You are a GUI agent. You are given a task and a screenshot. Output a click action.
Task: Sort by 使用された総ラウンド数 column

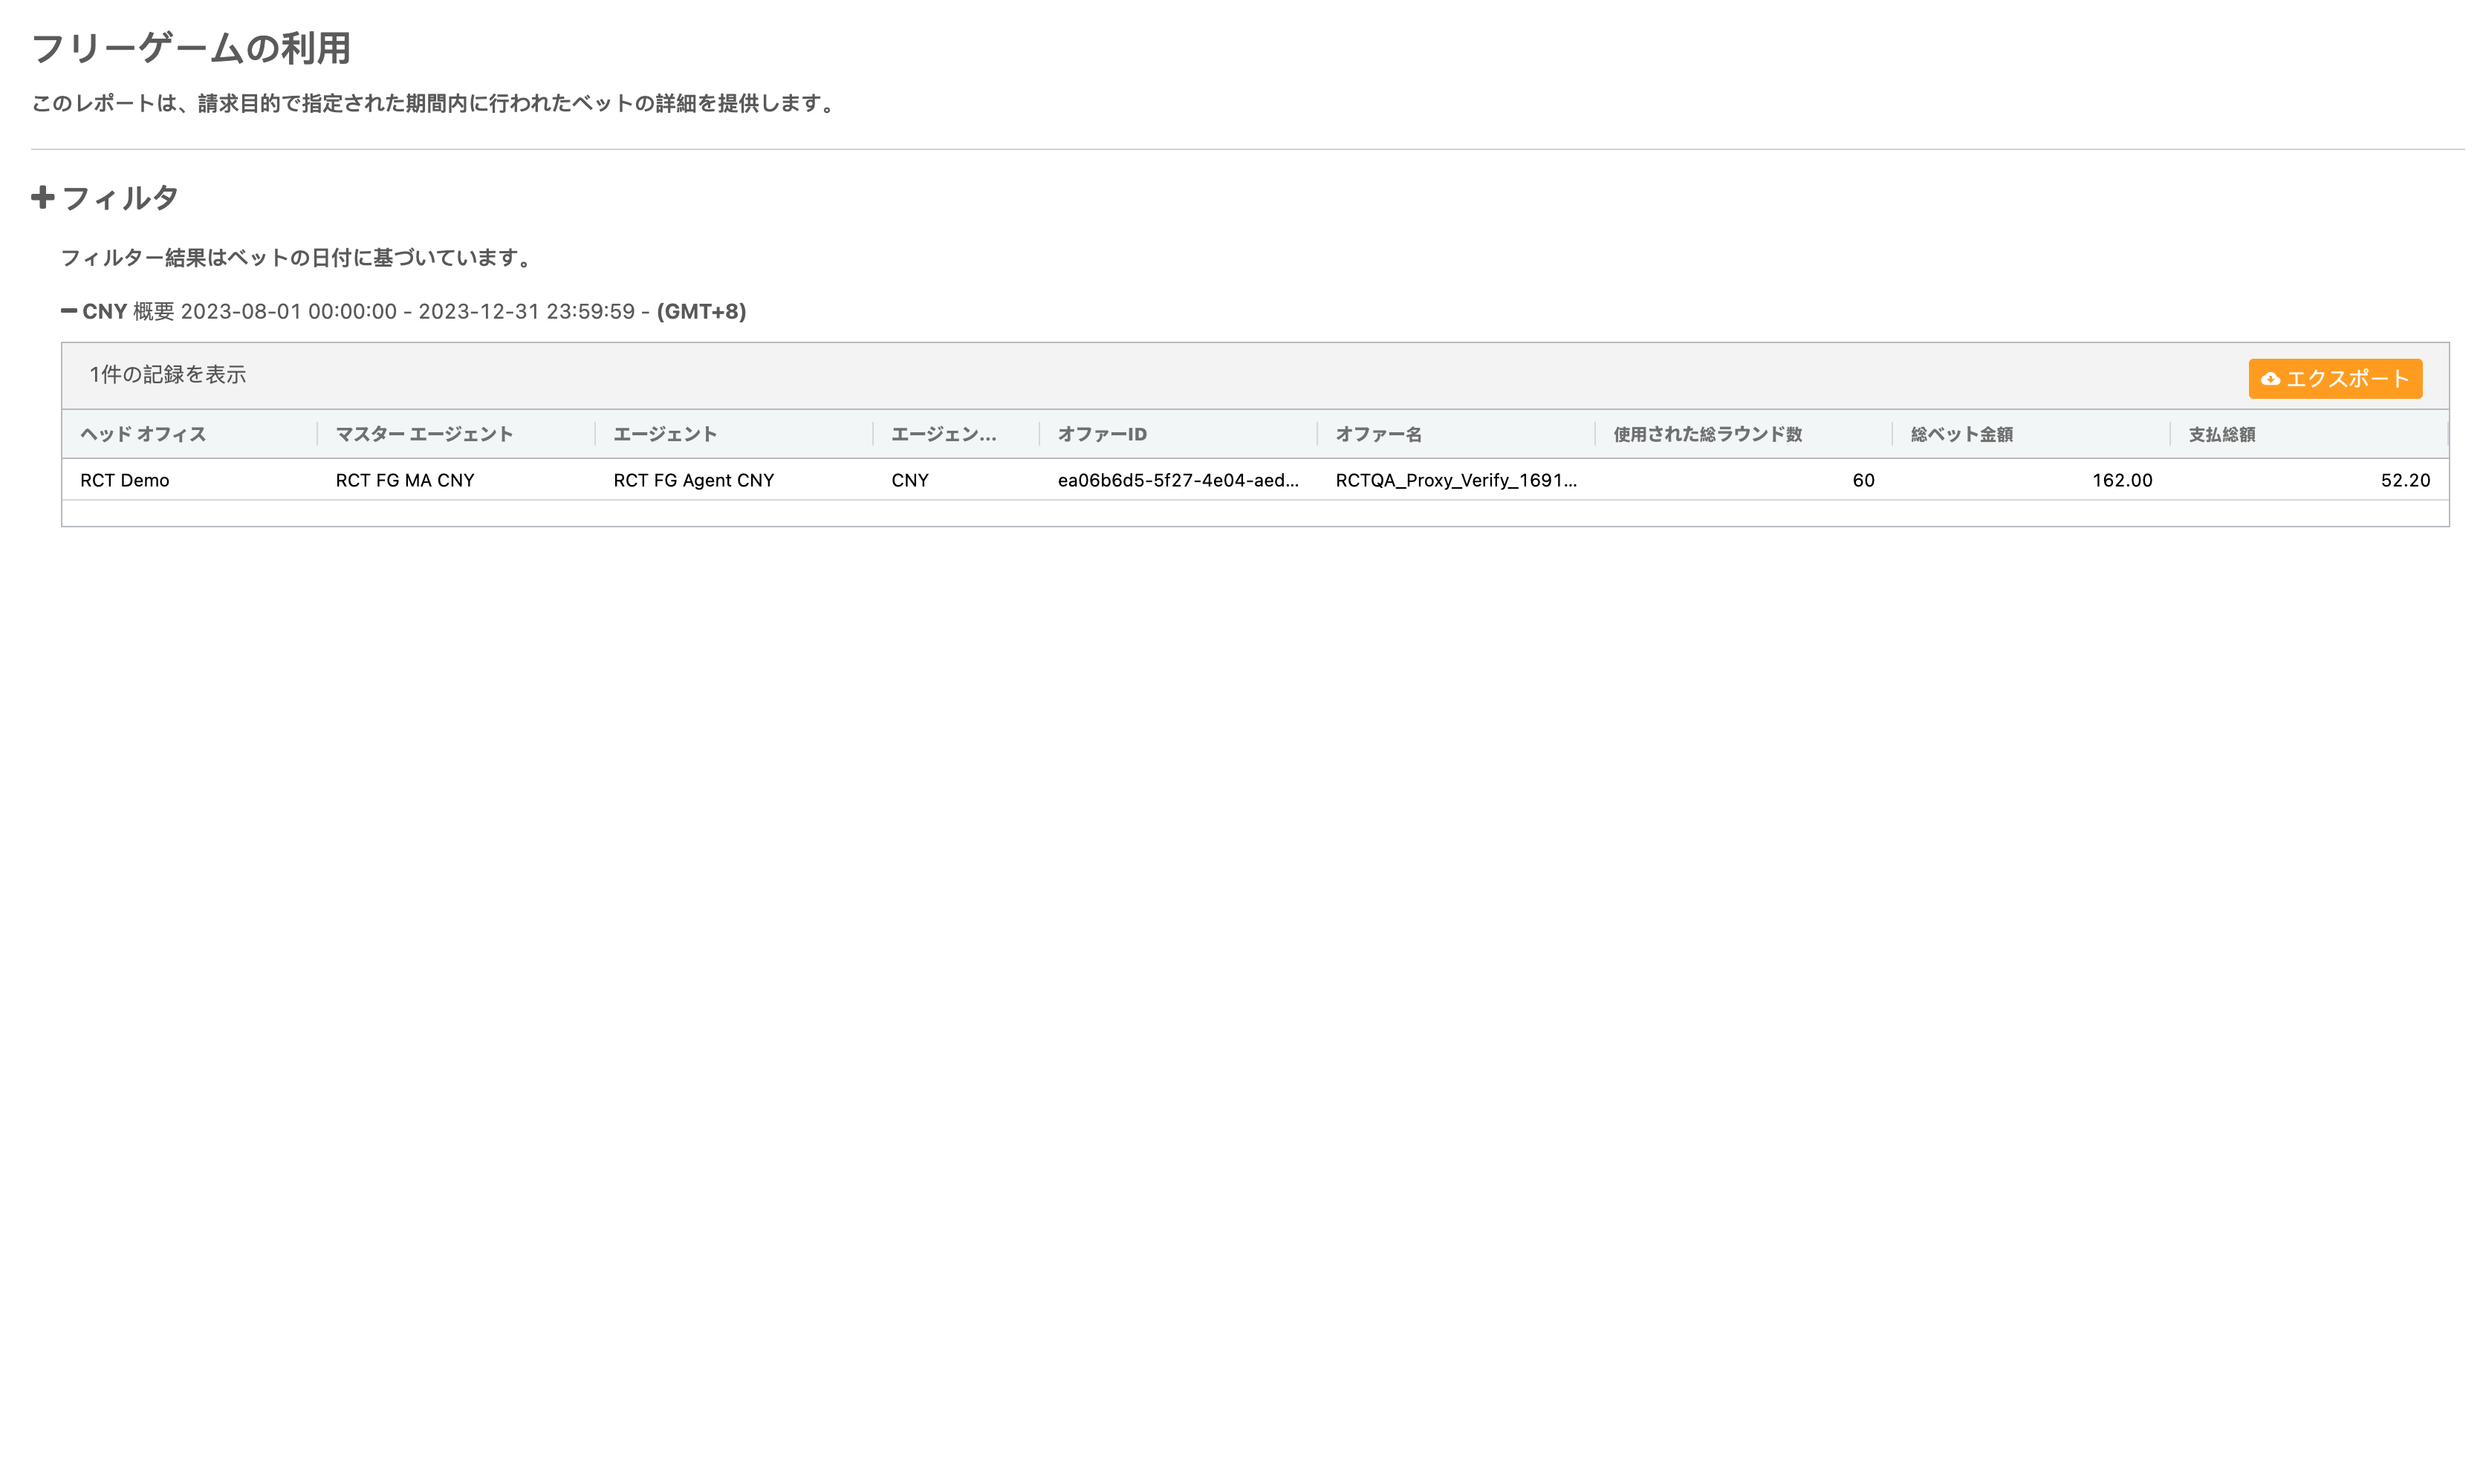(1707, 434)
